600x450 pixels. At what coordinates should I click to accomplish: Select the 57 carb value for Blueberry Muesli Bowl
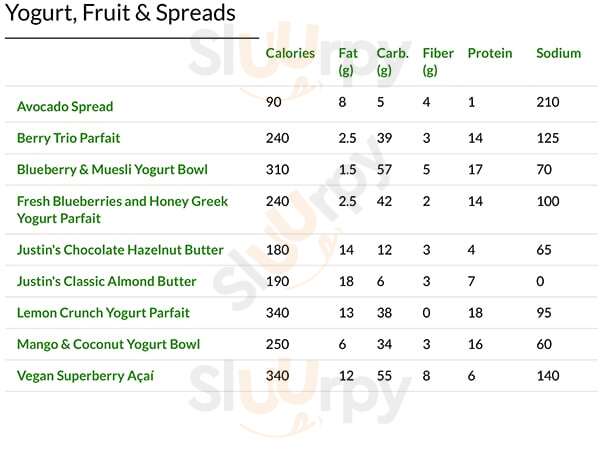(384, 170)
